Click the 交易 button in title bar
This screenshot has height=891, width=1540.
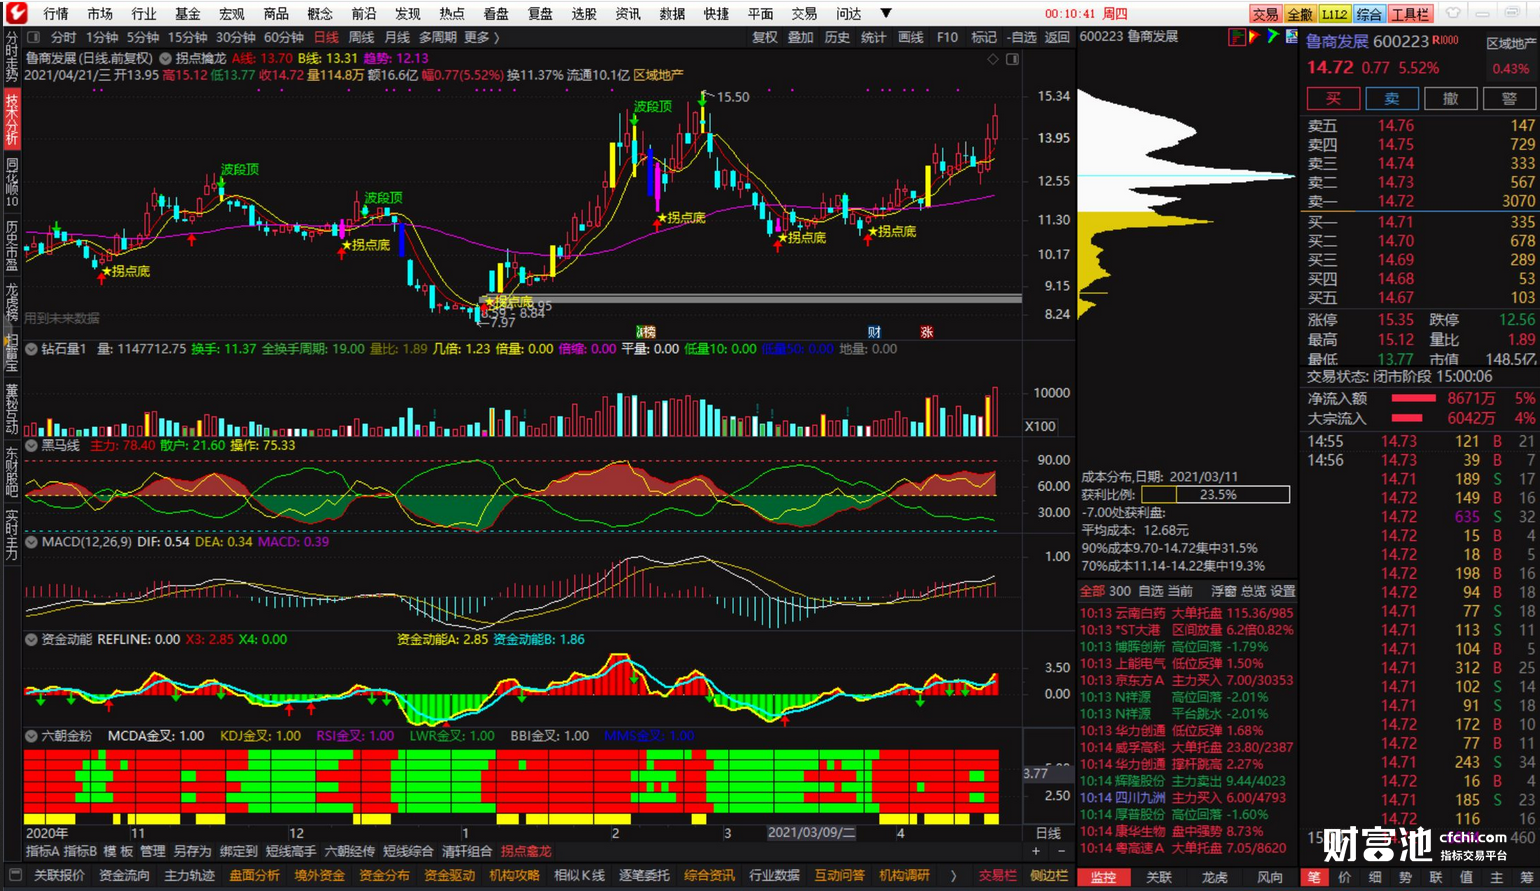[x=1265, y=14]
